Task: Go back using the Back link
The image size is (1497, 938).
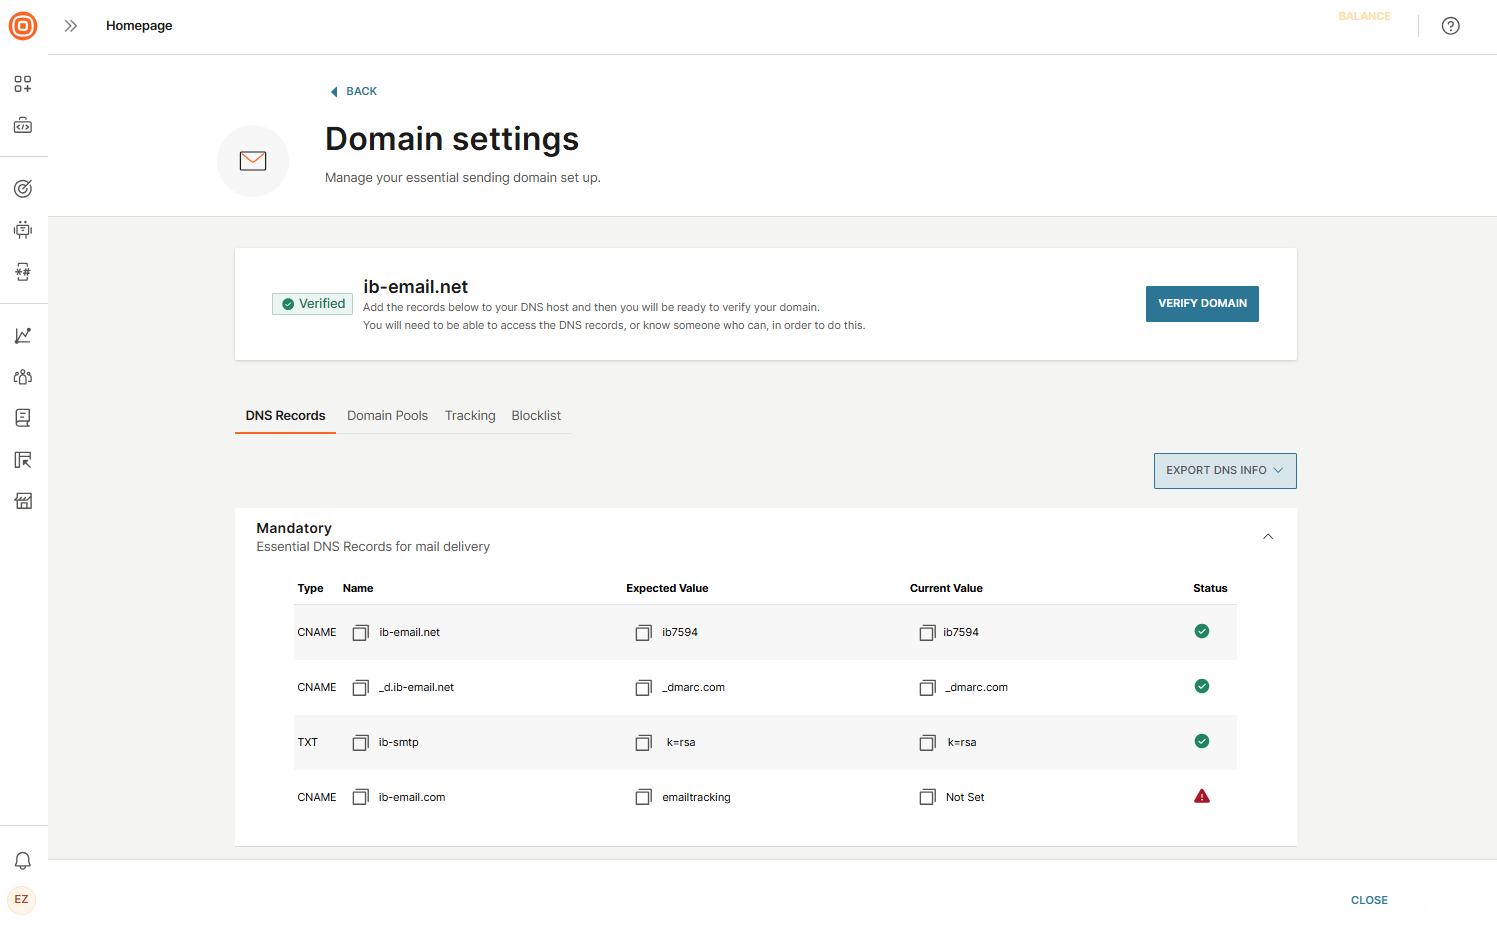Action: click(352, 91)
